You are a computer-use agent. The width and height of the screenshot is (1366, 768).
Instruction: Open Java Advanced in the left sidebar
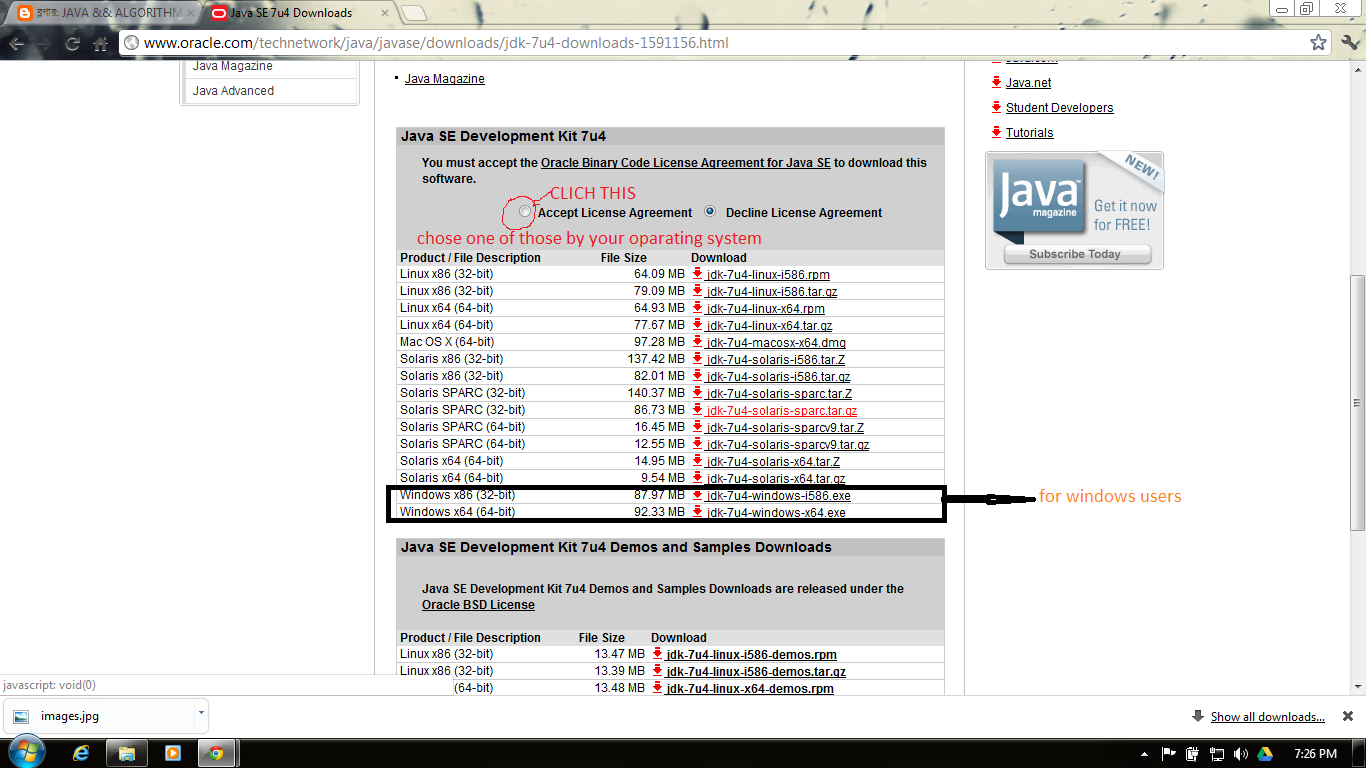click(x=233, y=90)
